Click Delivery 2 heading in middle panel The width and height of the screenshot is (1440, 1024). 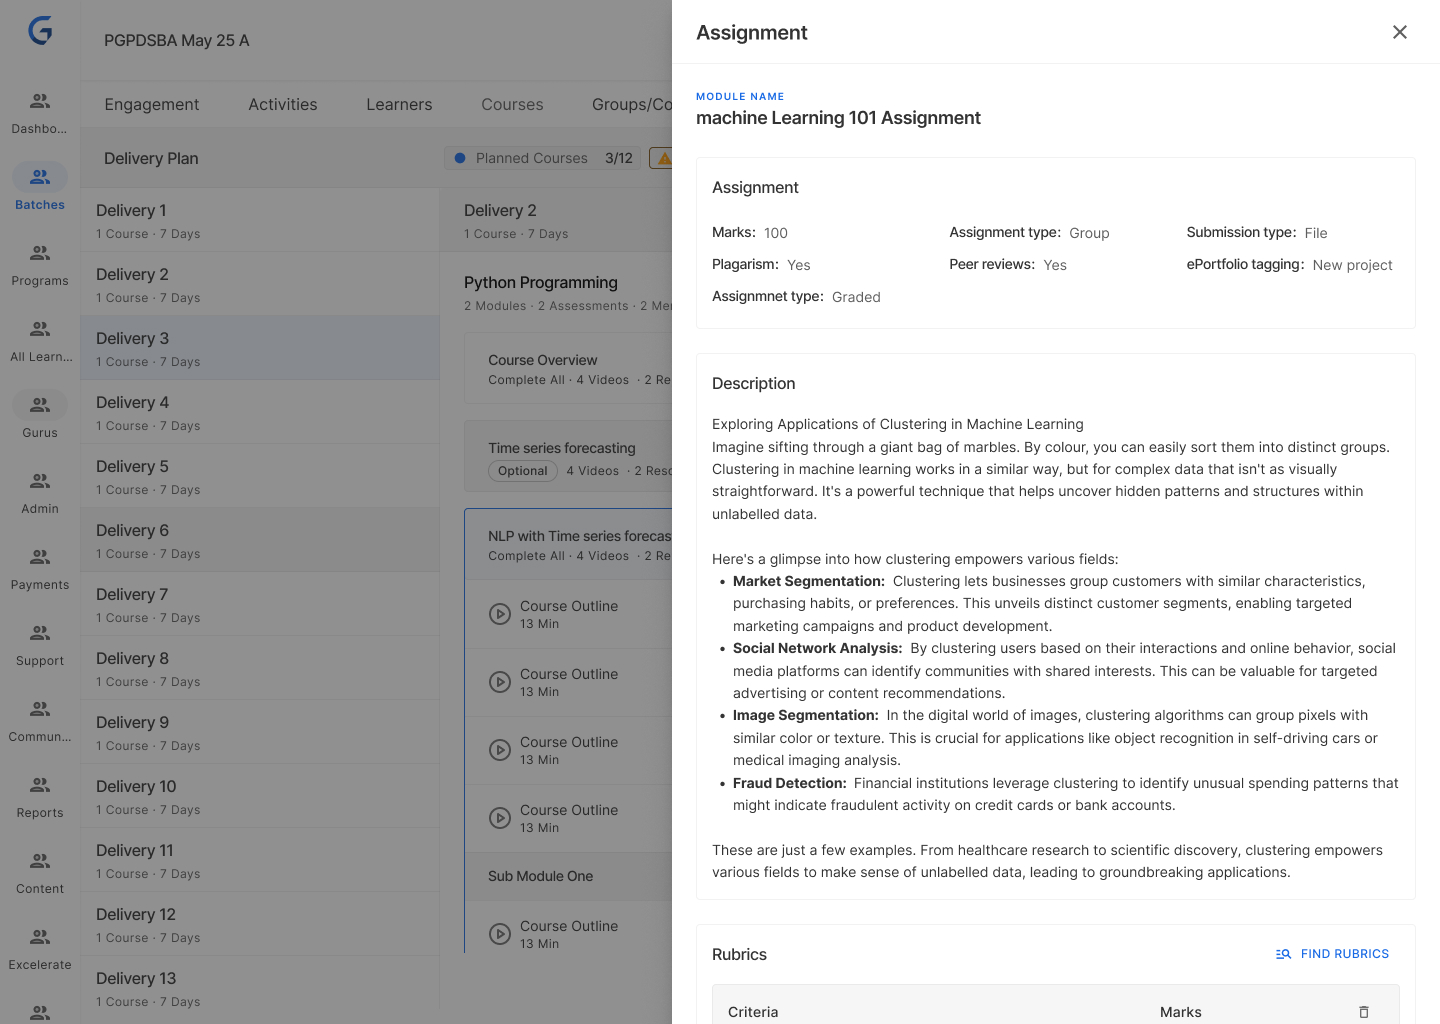pos(500,210)
